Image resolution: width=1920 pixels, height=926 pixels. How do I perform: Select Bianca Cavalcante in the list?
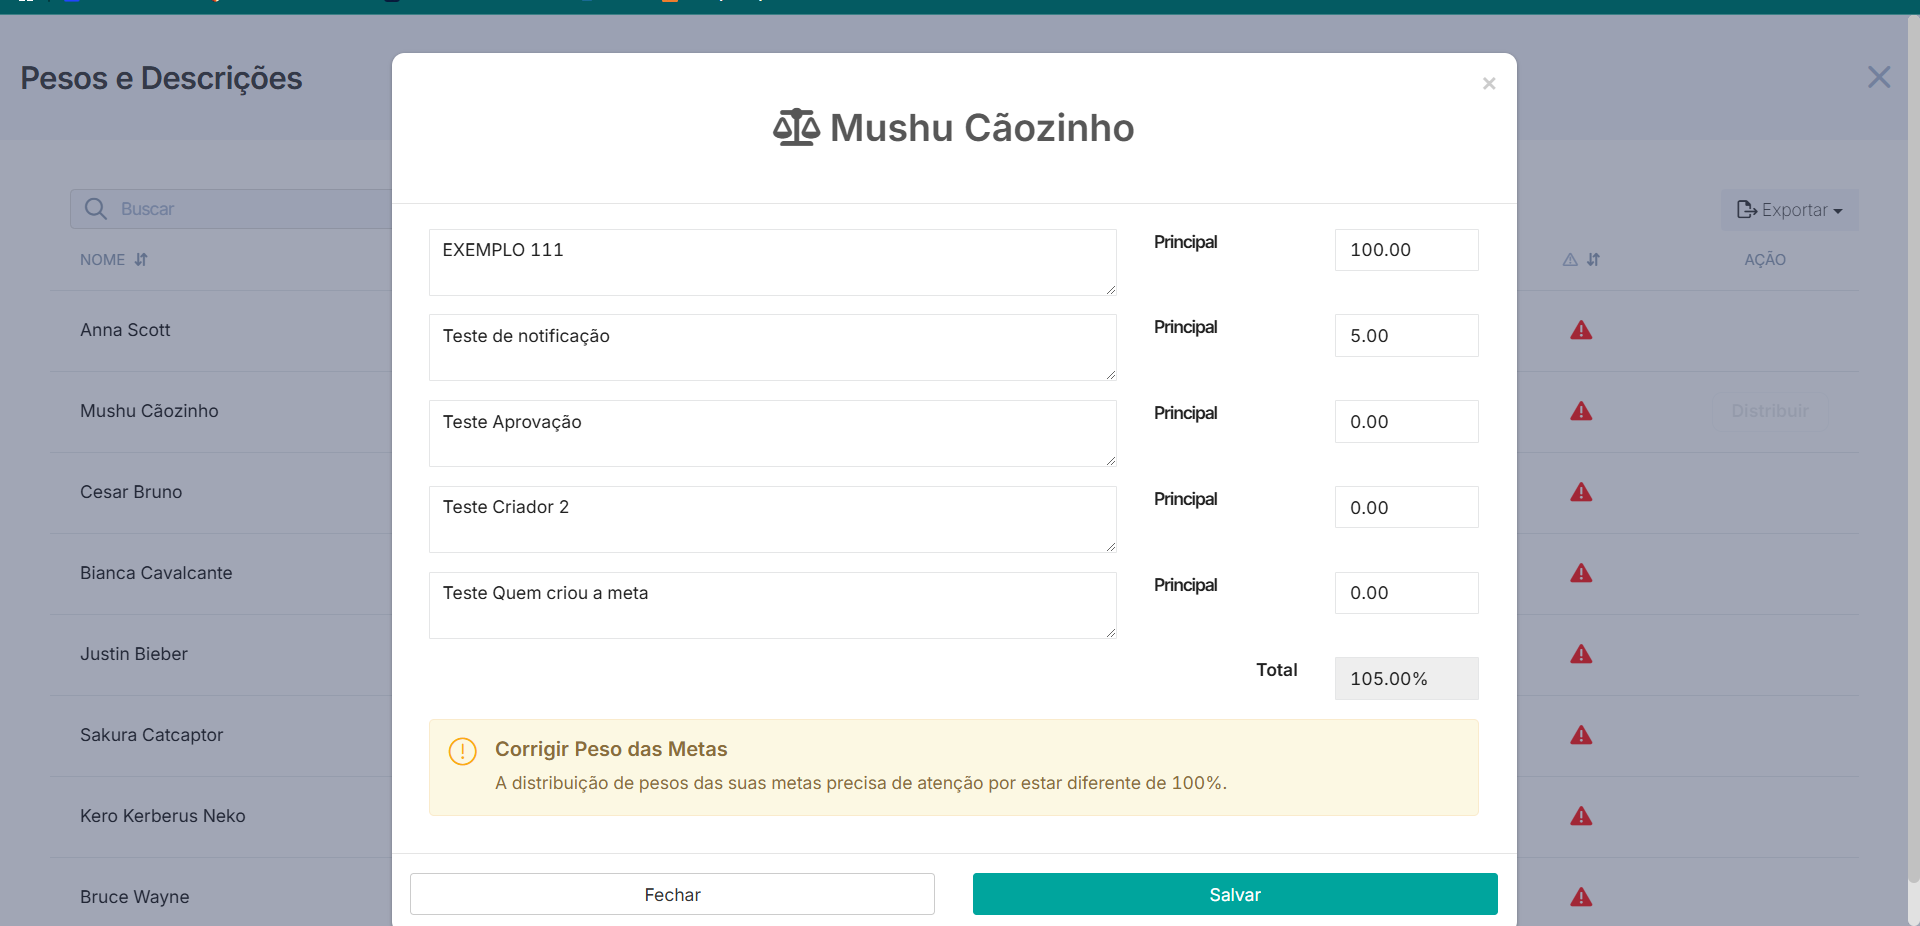(156, 573)
